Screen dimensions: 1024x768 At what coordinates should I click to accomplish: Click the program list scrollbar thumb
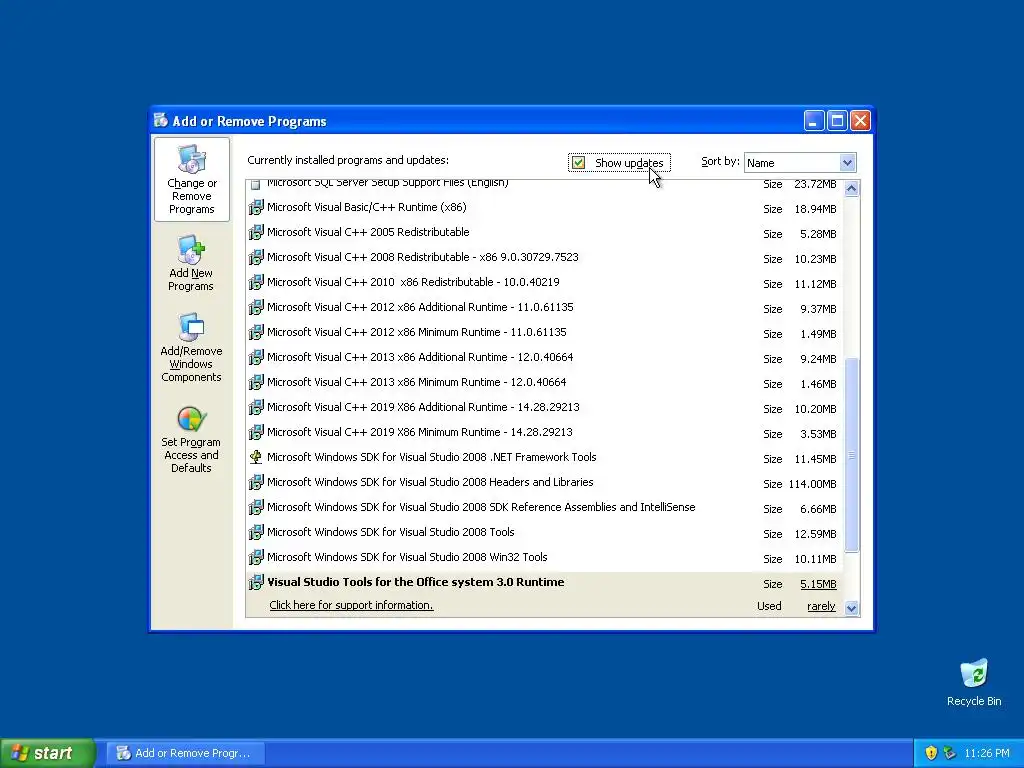[x=851, y=455]
